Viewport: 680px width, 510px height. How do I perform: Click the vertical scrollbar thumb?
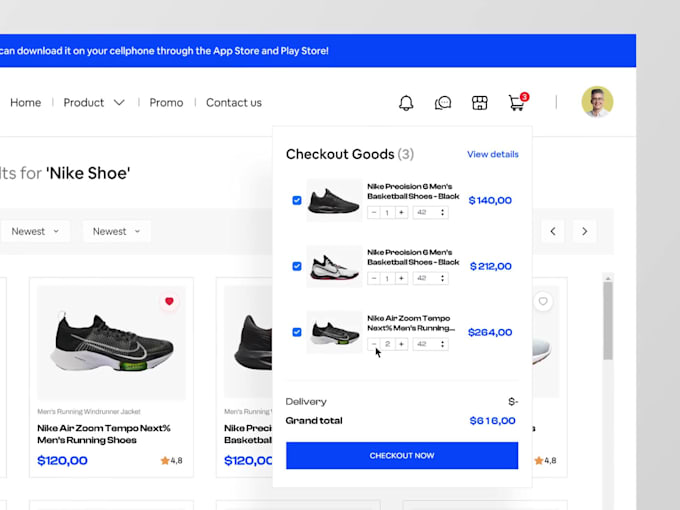tap(608, 321)
